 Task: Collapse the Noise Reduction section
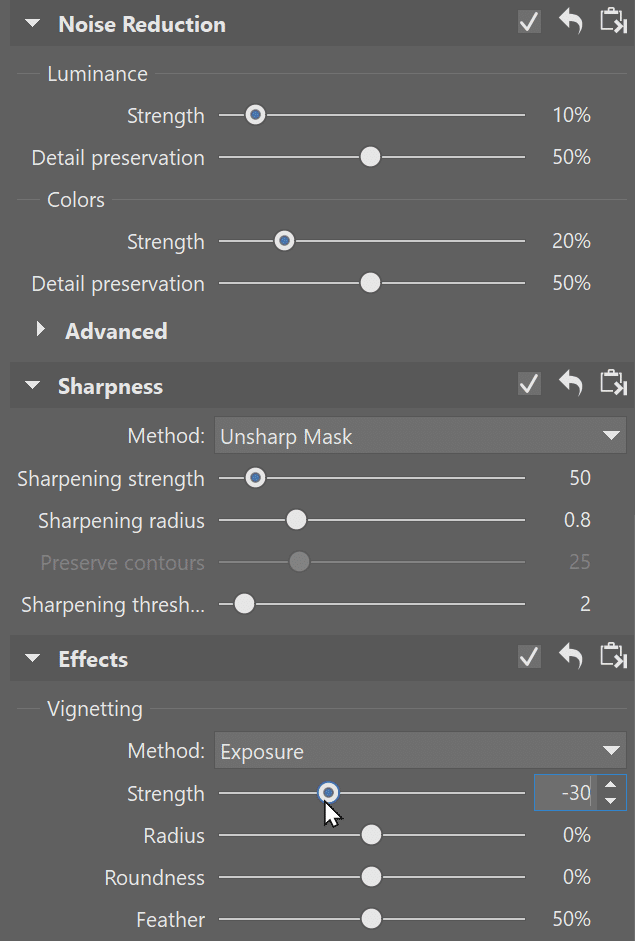32,24
